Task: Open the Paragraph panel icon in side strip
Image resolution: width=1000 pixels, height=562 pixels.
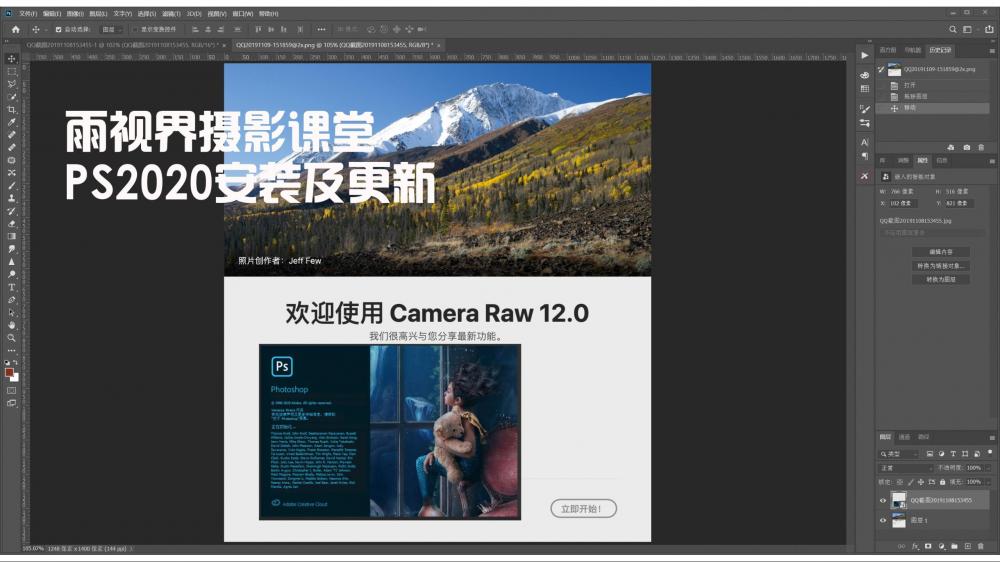Action: point(865,156)
